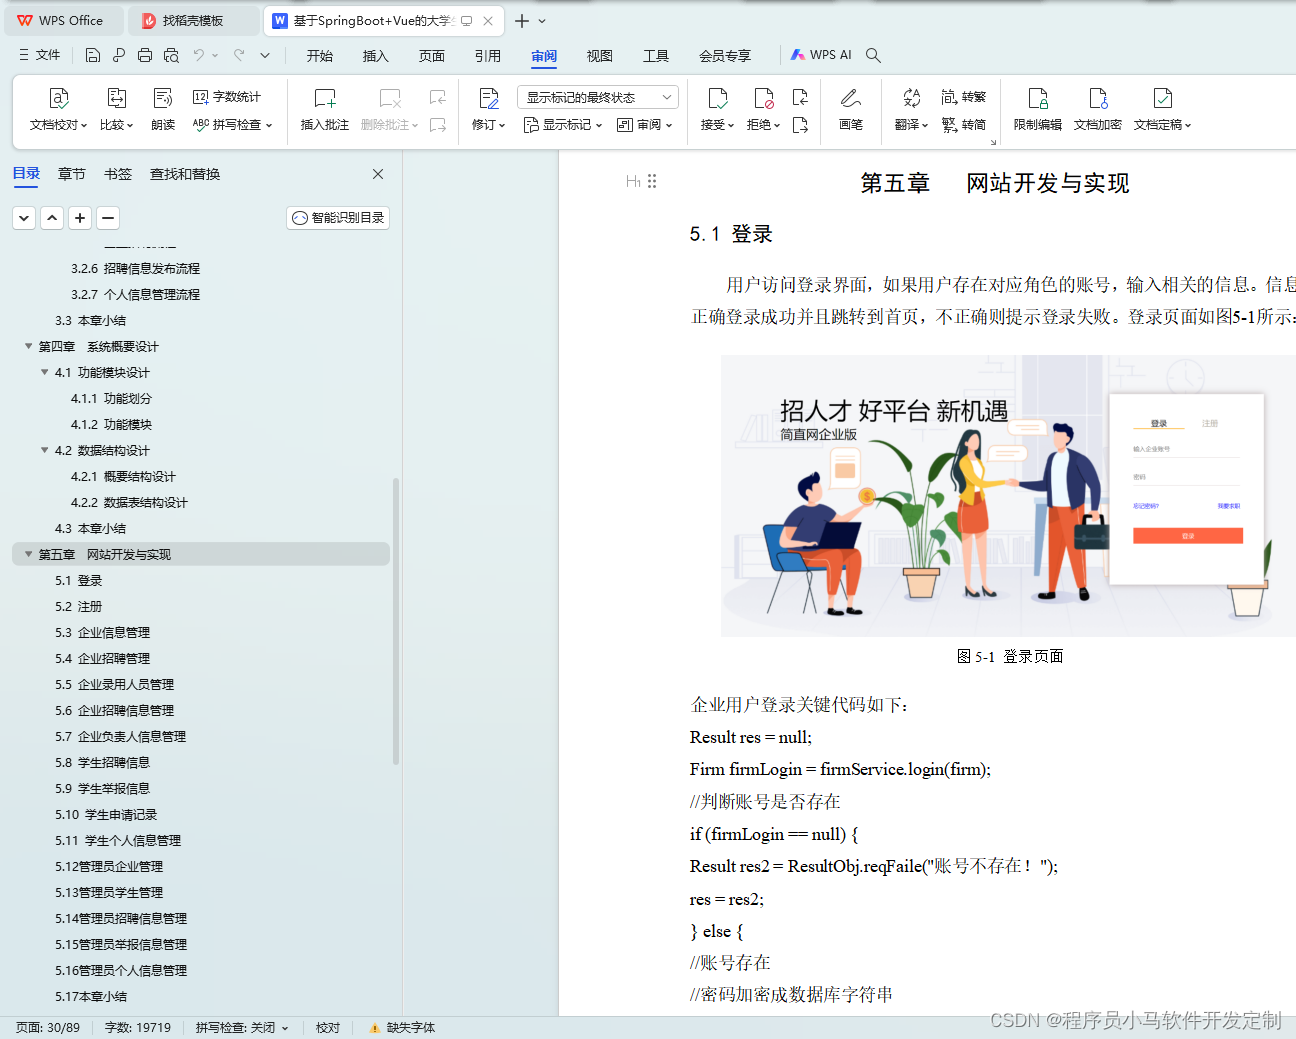Activate the 画笔 pen annotation tool
The width and height of the screenshot is (1296, 1039).
850,108
